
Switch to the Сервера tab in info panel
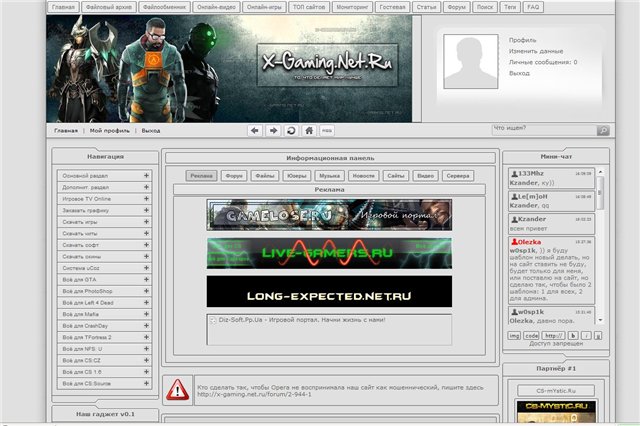458,176
